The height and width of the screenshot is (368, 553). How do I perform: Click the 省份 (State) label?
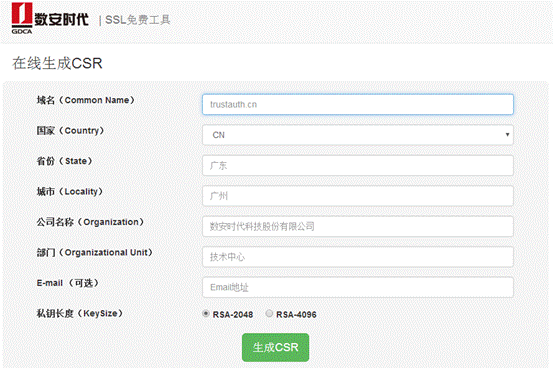(65, 161)
